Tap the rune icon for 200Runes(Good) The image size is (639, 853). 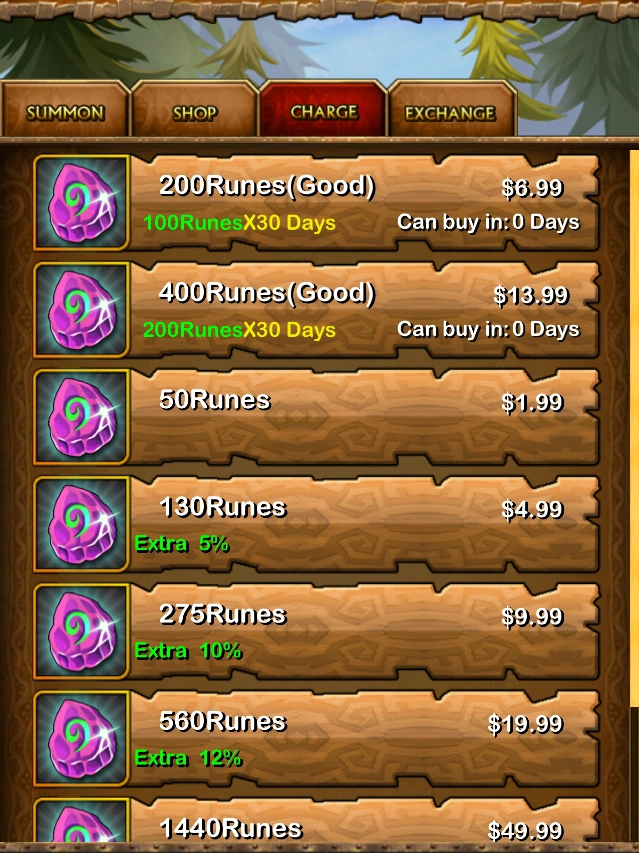(81, 203)
